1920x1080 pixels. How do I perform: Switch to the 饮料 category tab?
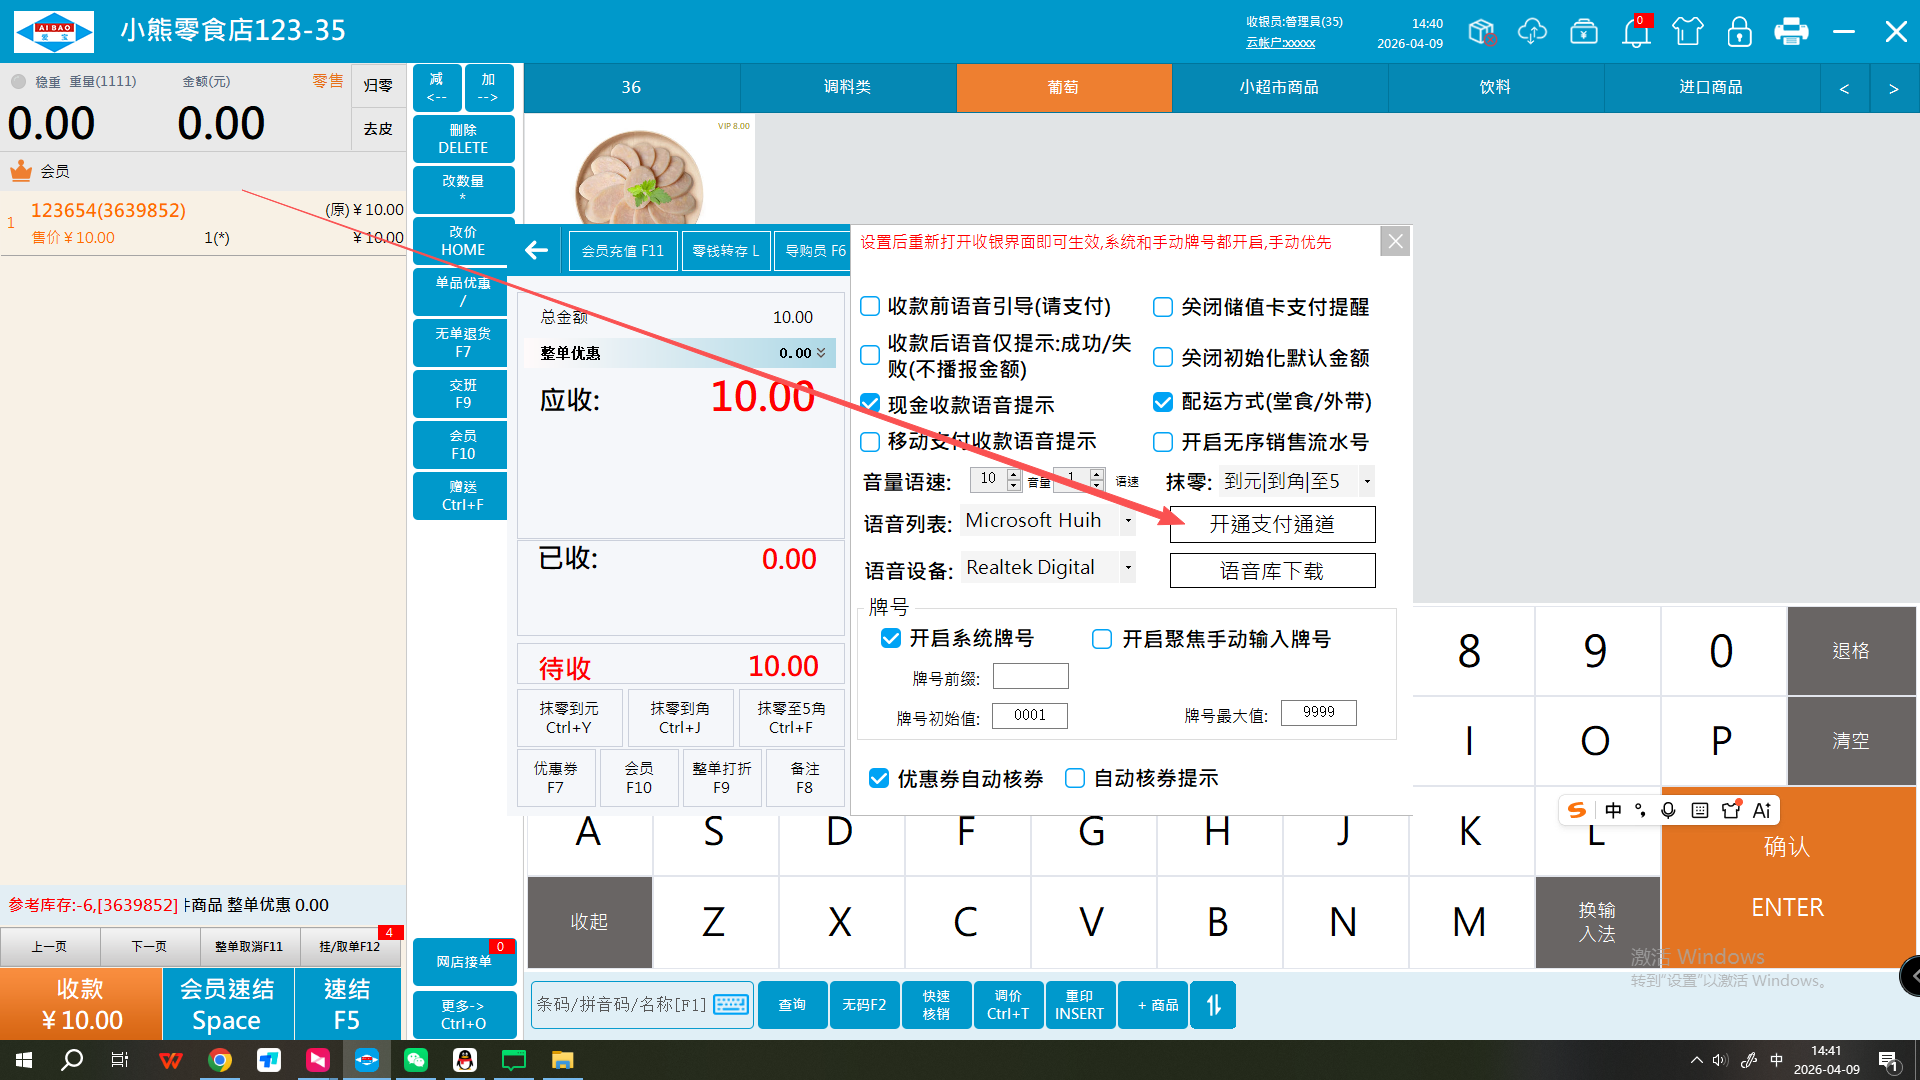pos(1495,87)
